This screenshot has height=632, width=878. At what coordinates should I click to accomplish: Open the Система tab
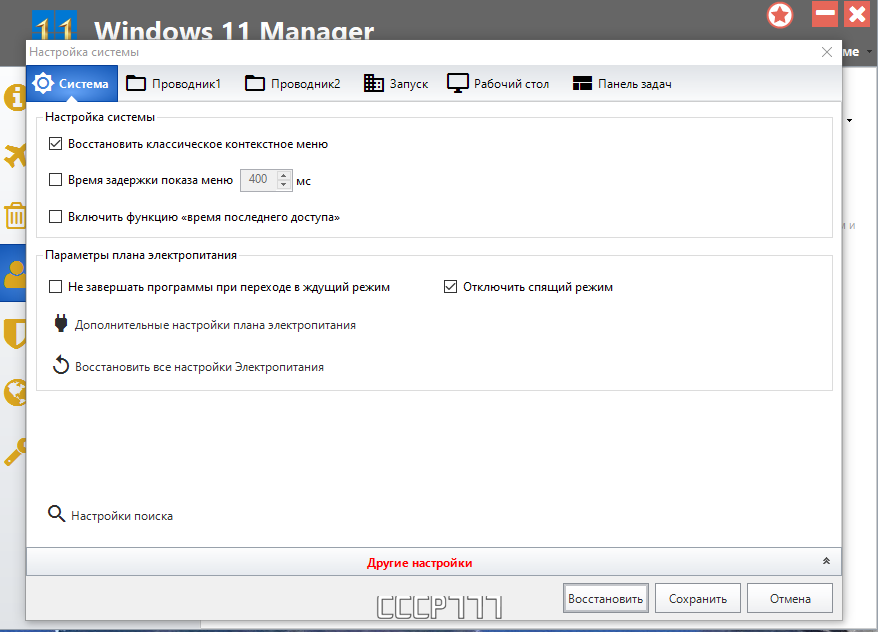[72, 83]
